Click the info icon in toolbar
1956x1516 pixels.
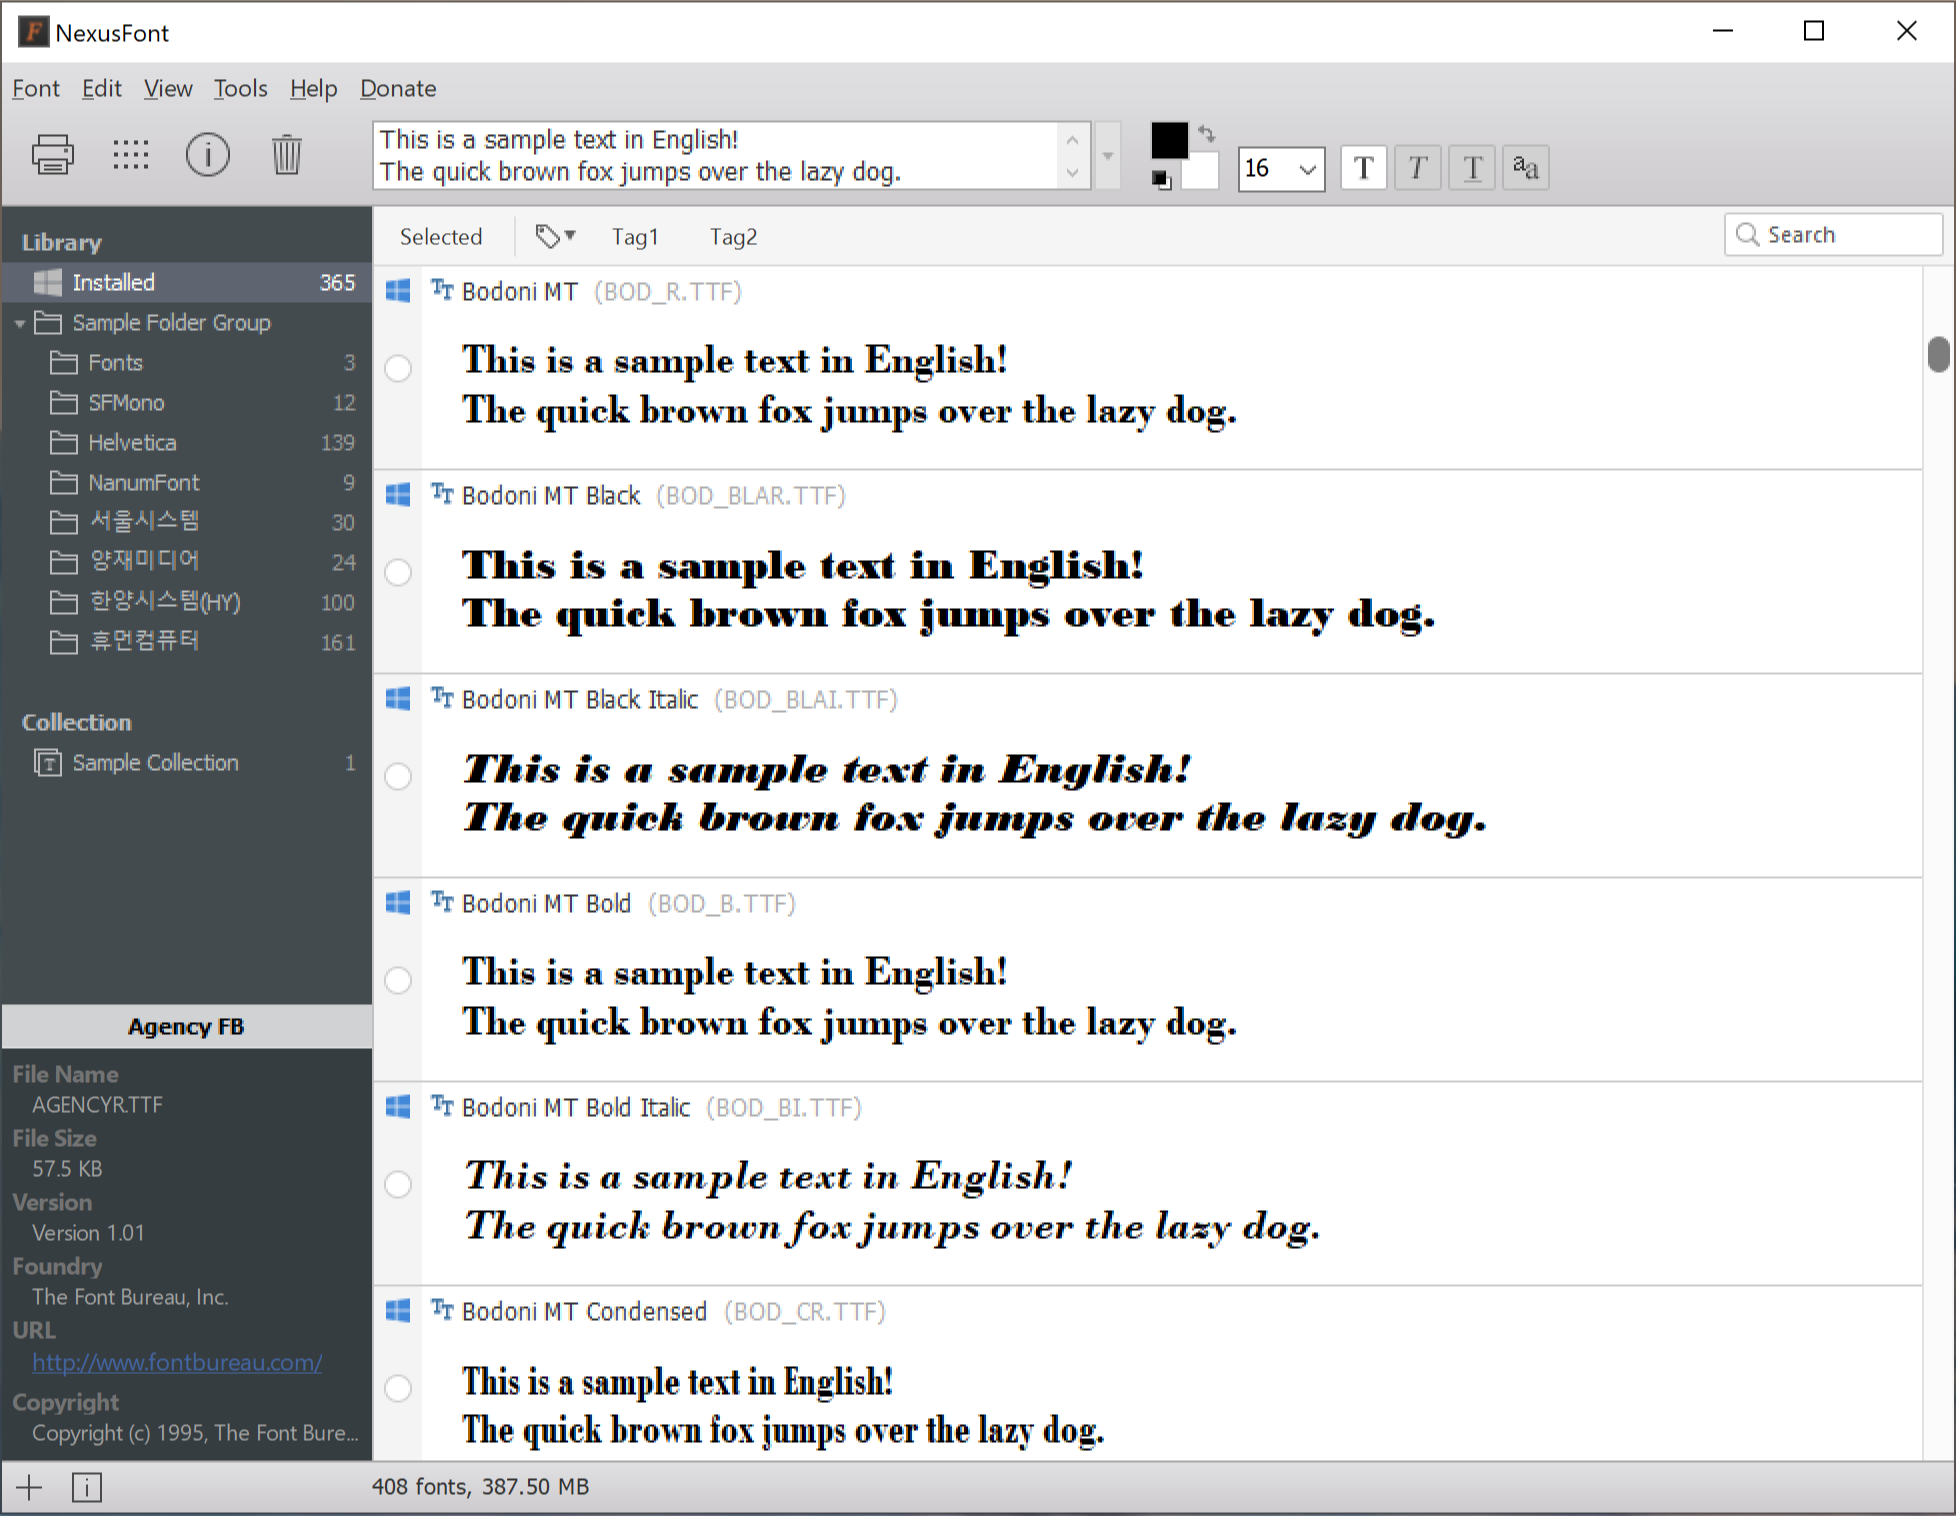tap(208, 154)
